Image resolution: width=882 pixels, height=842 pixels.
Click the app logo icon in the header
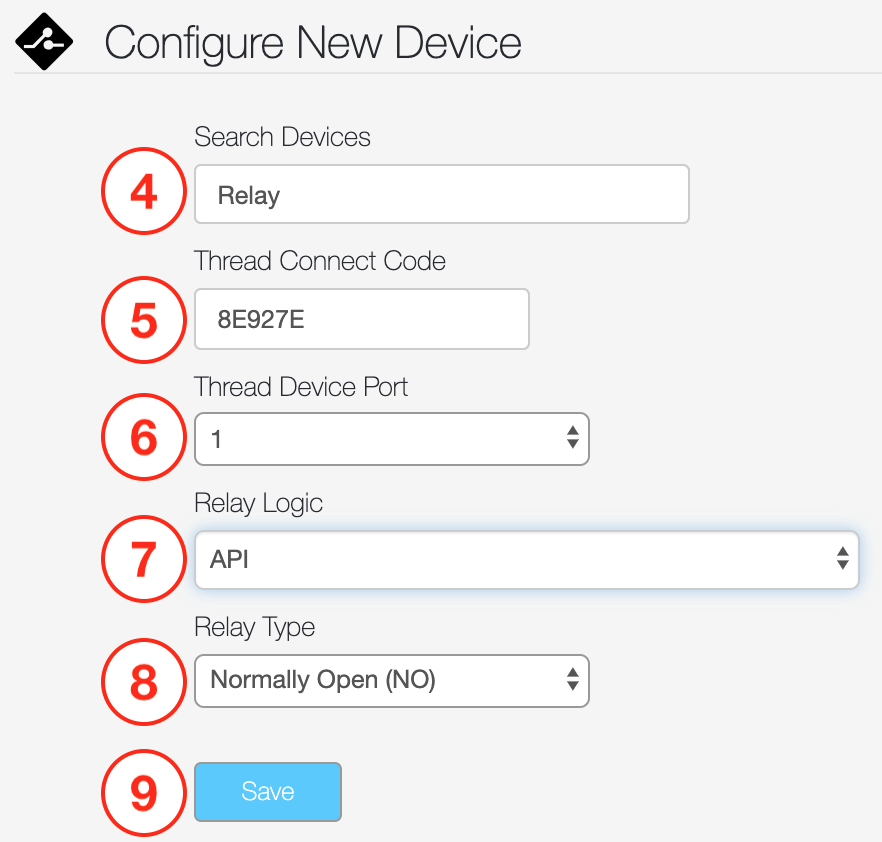[43, 41]
